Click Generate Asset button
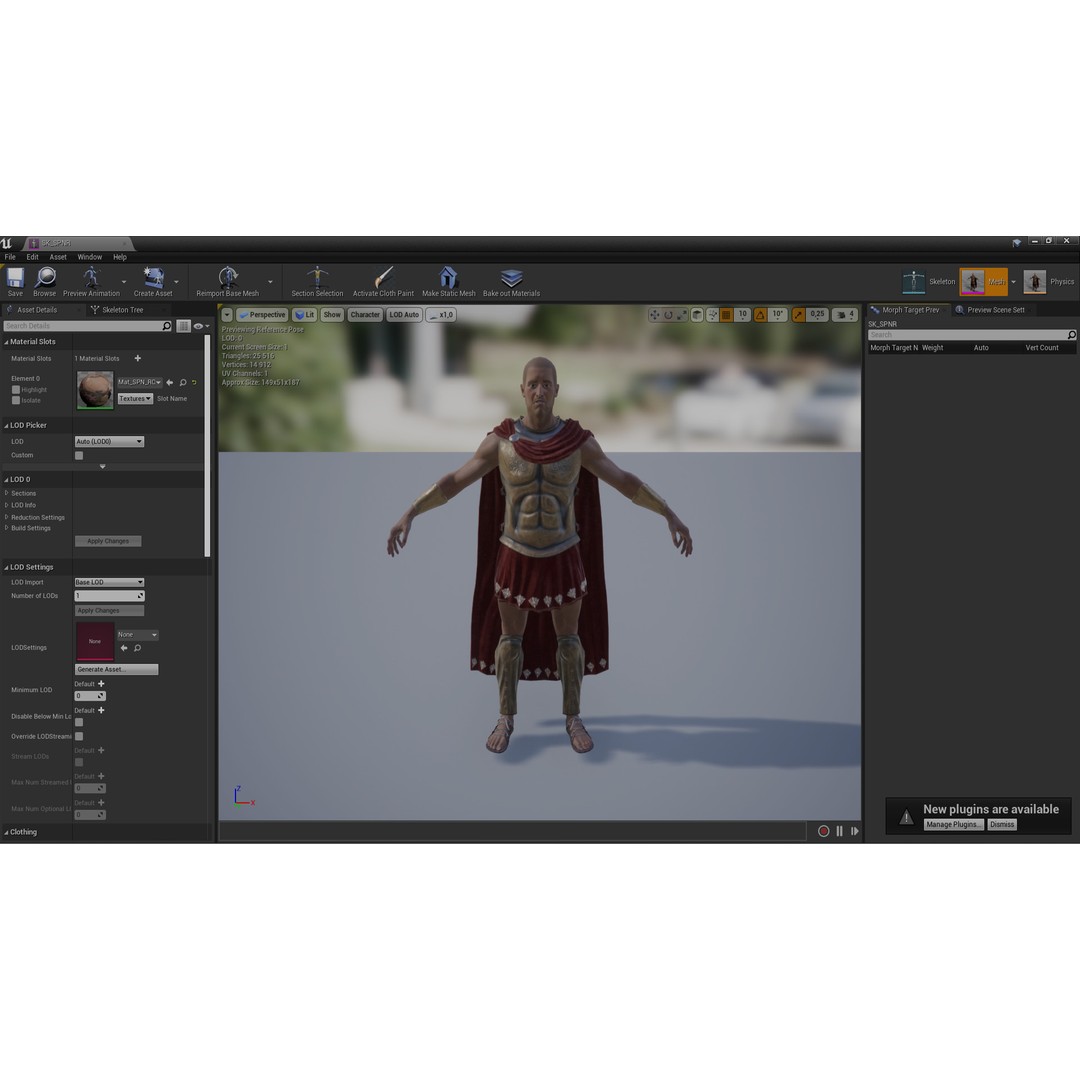The image size is (1080, 1080). click(116, 669)
